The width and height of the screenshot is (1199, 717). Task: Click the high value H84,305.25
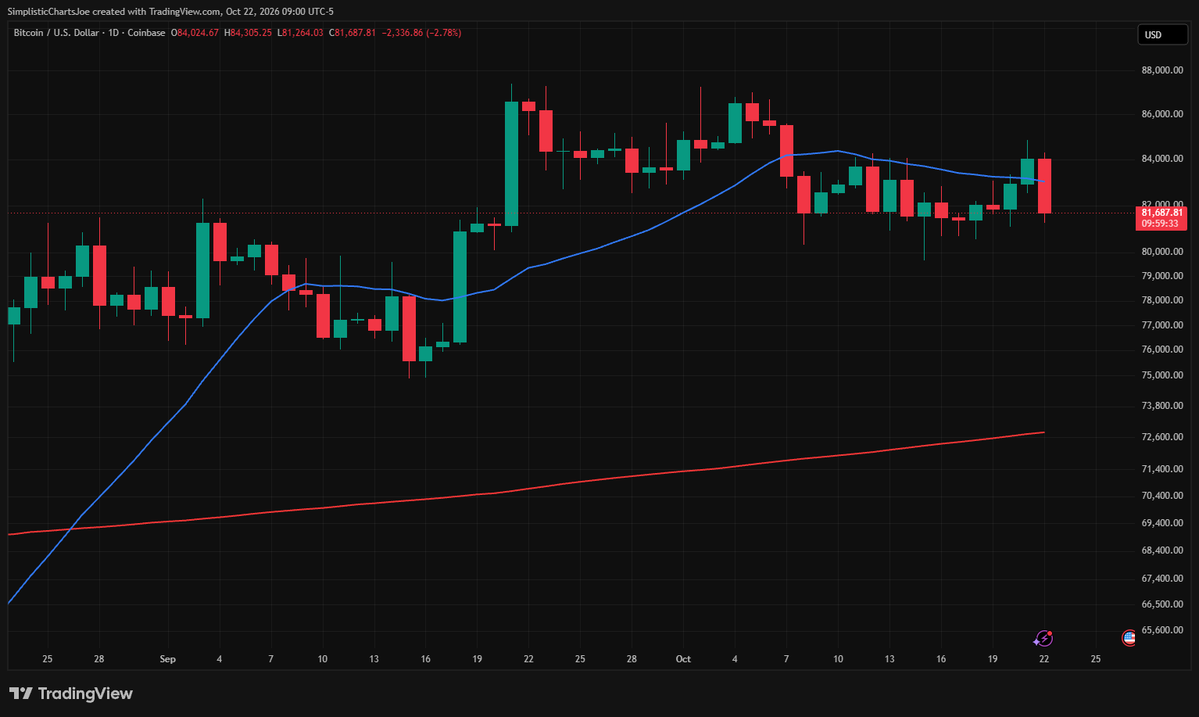[x=248, y=33]
